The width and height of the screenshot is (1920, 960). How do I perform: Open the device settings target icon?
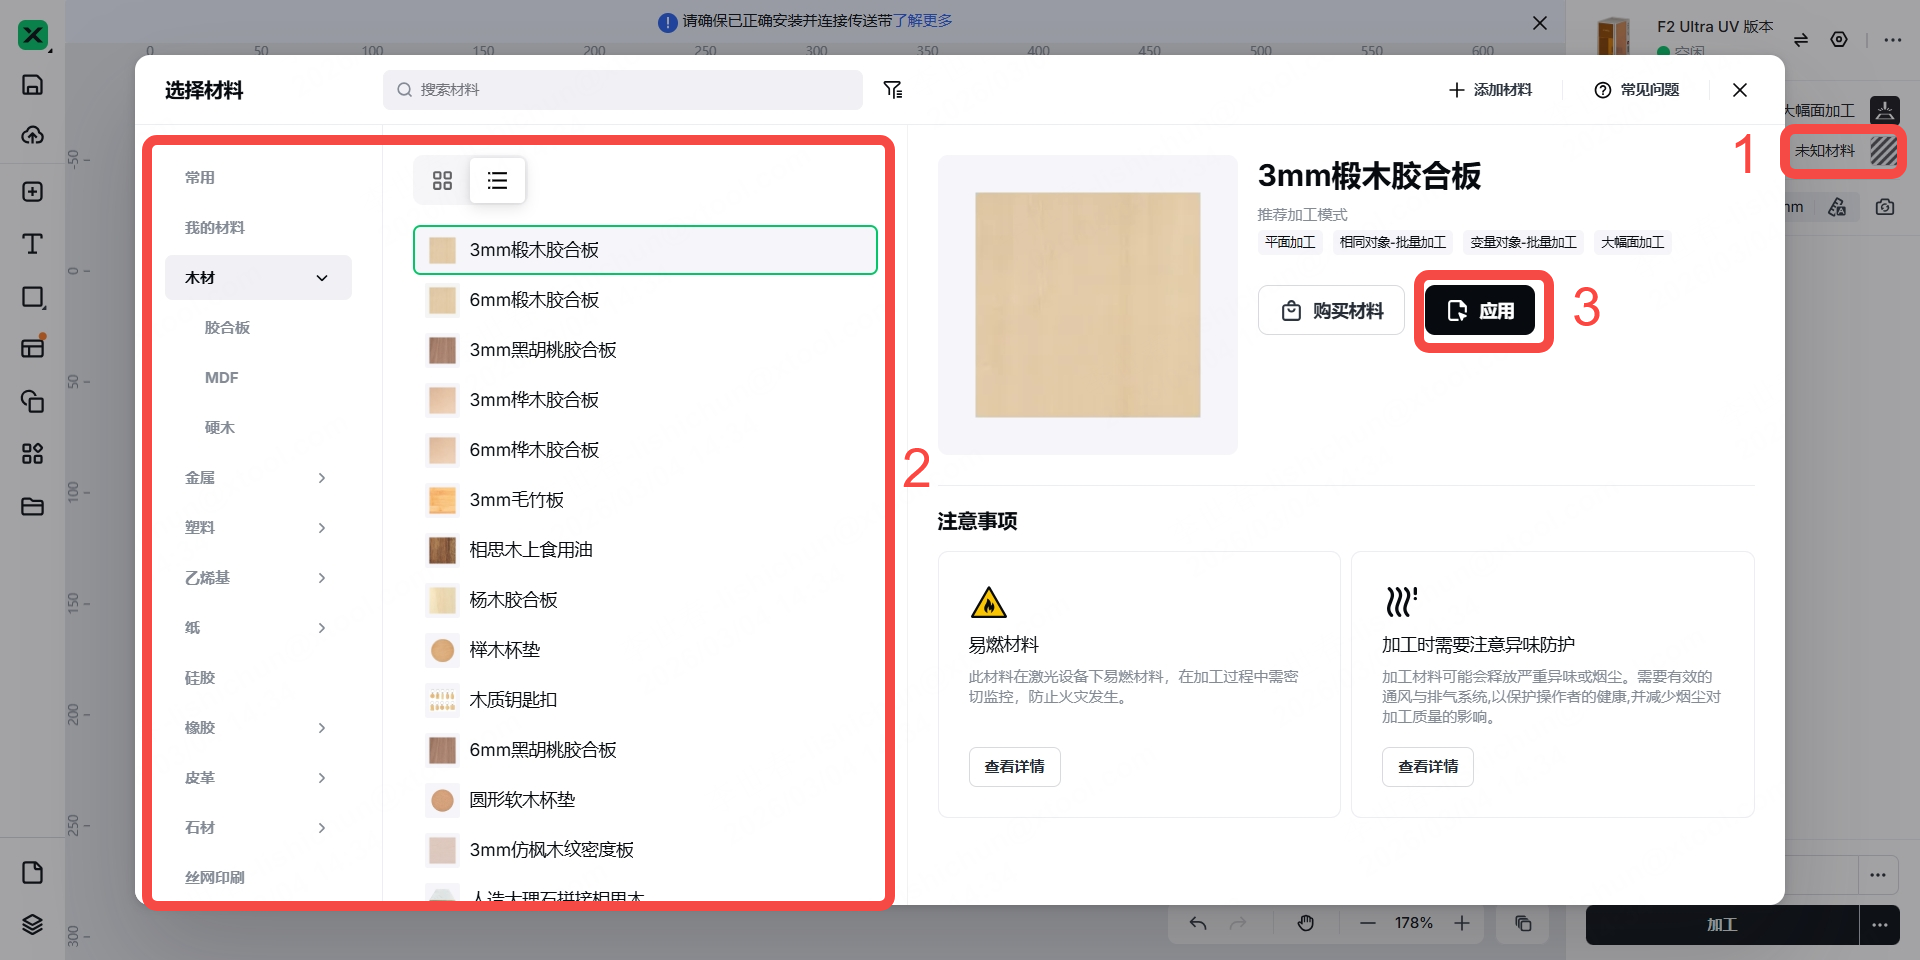(x=1839, y=40)
